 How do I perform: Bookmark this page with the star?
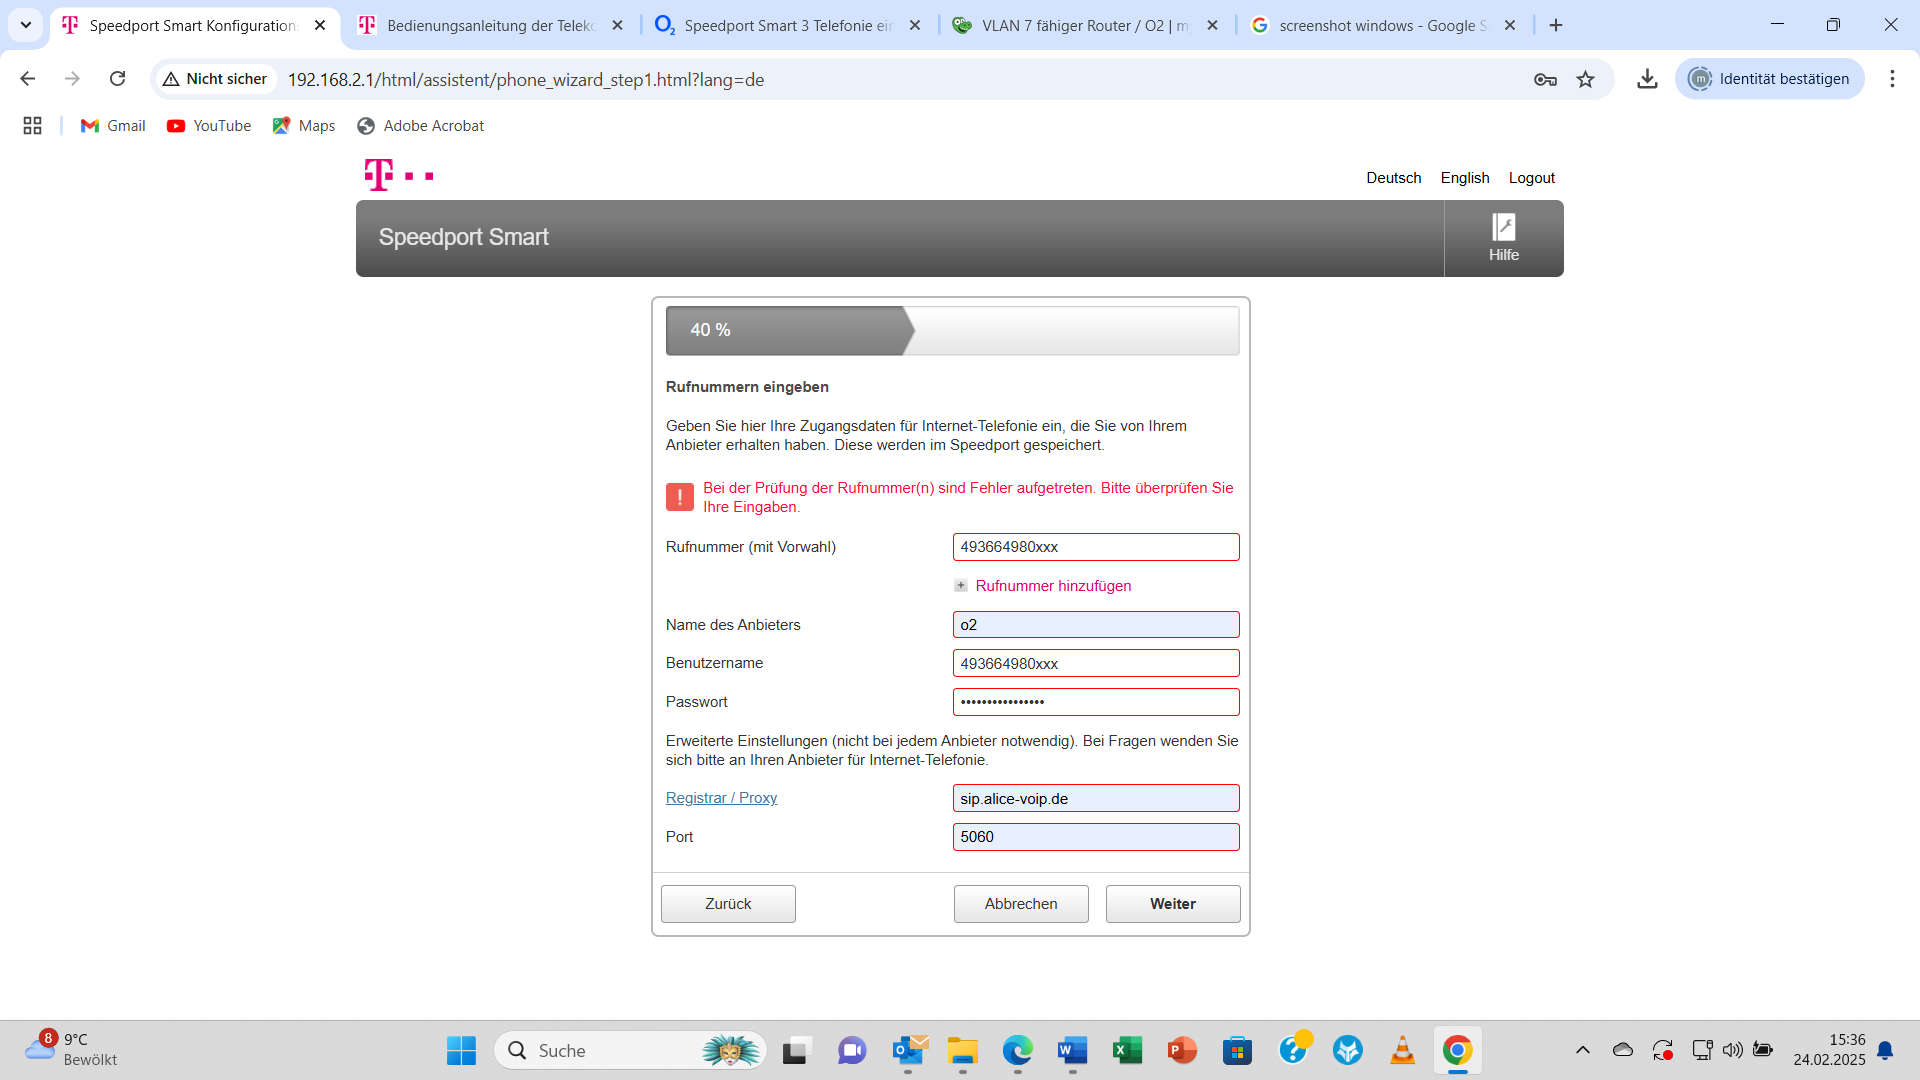[x=1586, y=79]
